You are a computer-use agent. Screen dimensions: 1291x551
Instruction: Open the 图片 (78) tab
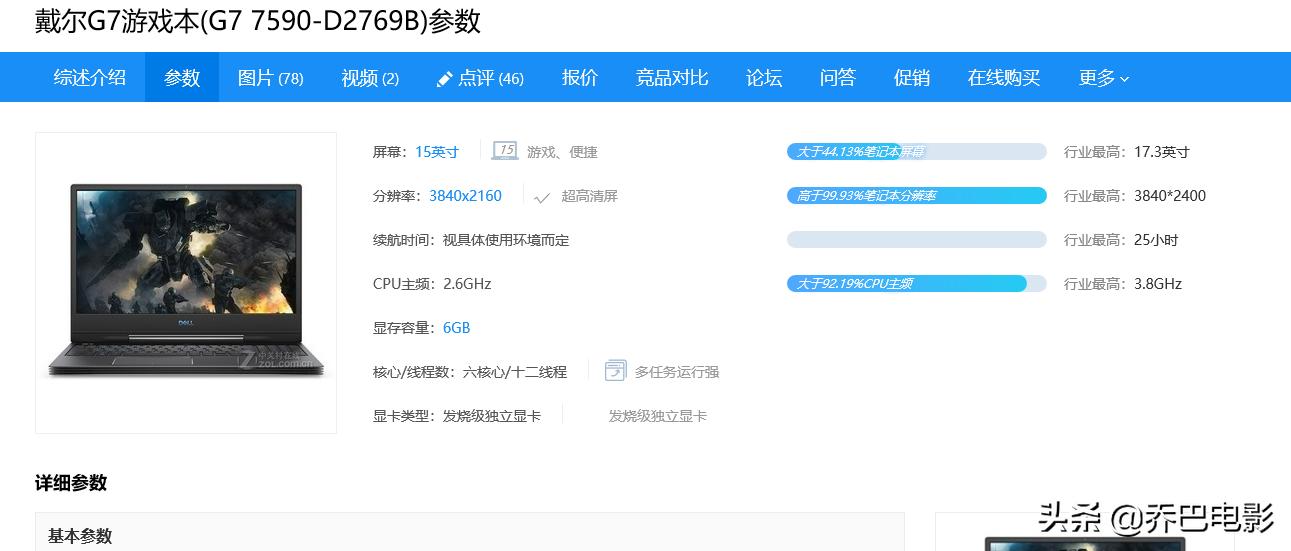[x=270, y=78]
